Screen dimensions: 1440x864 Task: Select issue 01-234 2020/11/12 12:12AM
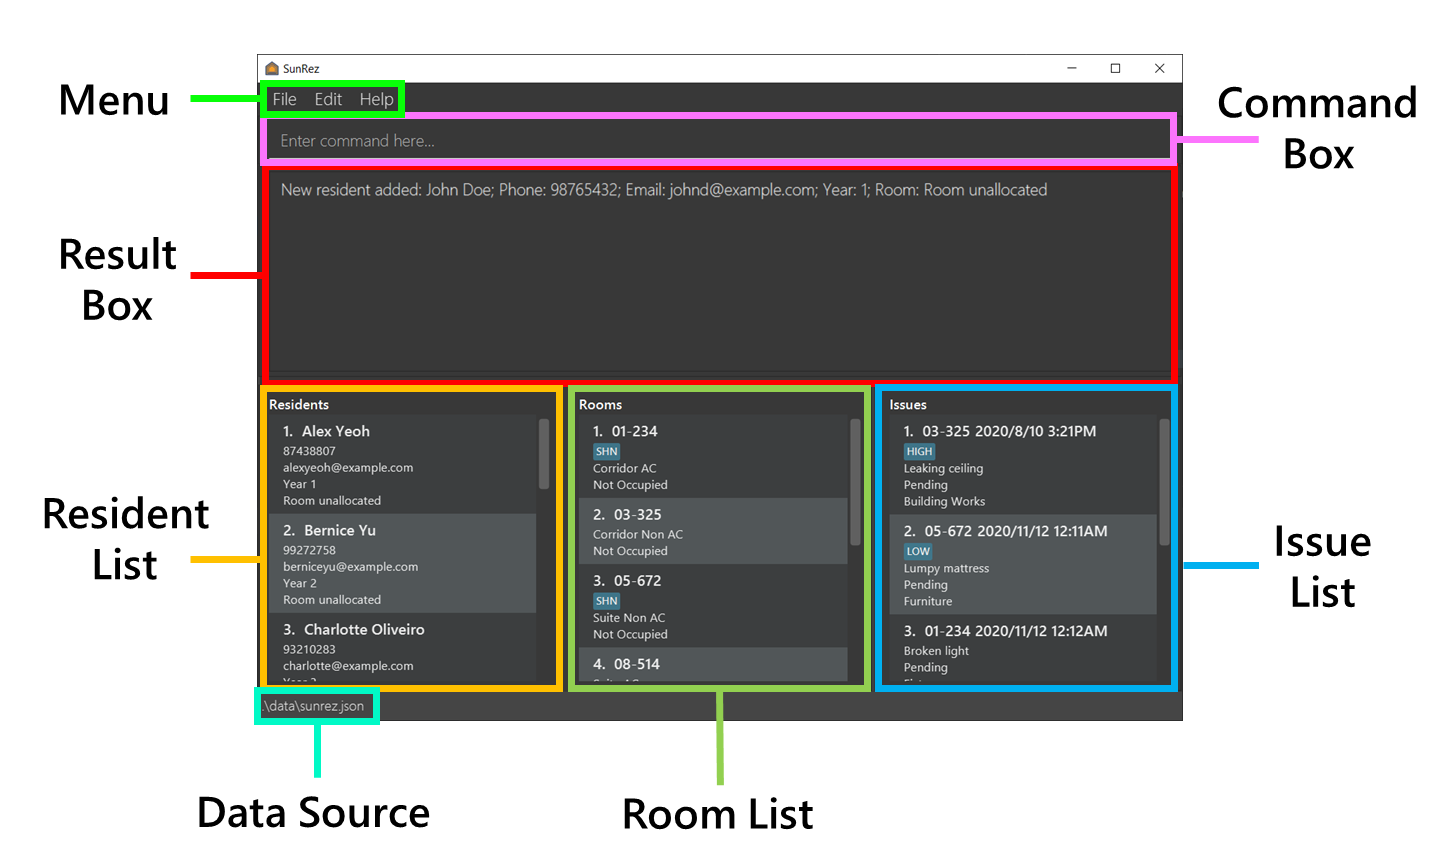click(1023, 649)
